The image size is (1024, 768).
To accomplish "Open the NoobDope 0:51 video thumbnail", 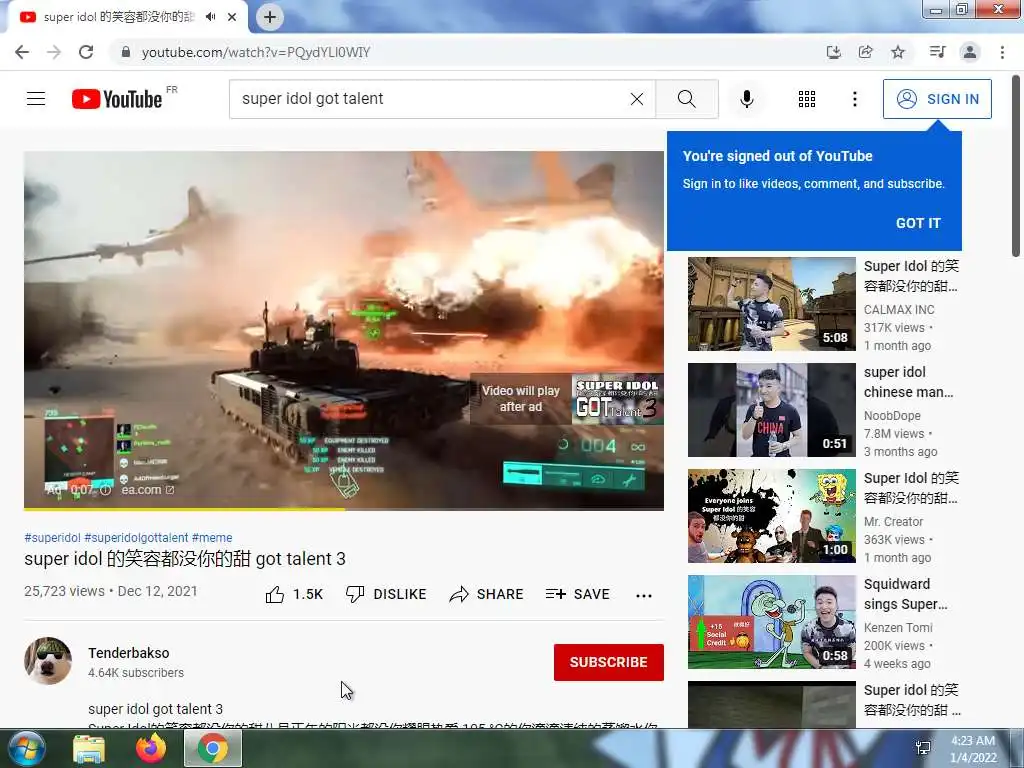I will (771, 409).
